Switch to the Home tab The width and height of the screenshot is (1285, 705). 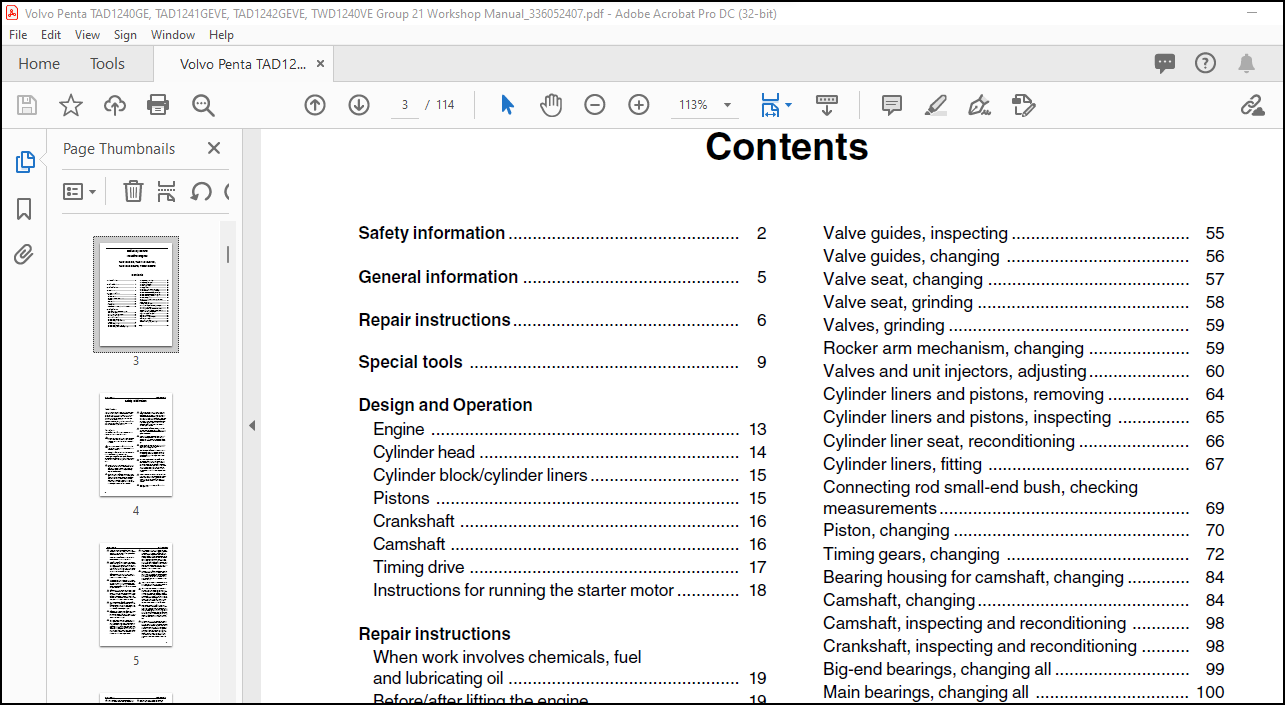coord(39,64)
